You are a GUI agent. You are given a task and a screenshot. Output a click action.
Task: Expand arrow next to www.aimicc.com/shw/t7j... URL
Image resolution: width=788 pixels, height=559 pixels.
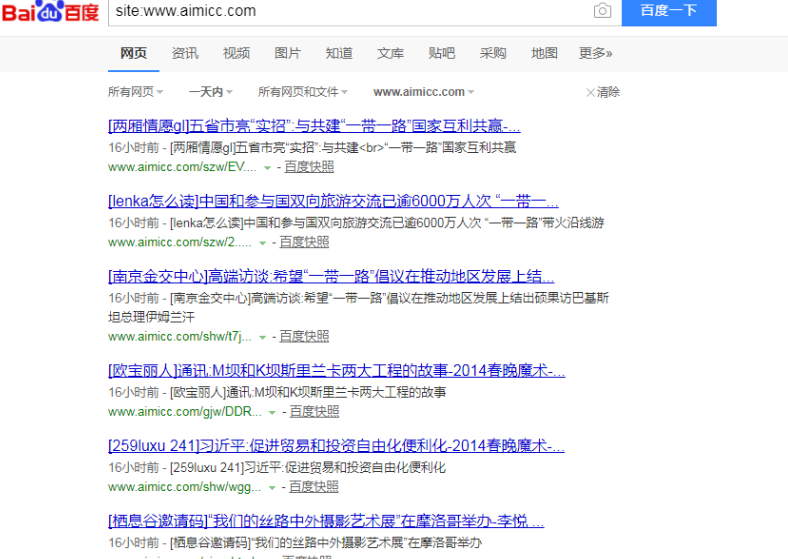pos(262,337)
